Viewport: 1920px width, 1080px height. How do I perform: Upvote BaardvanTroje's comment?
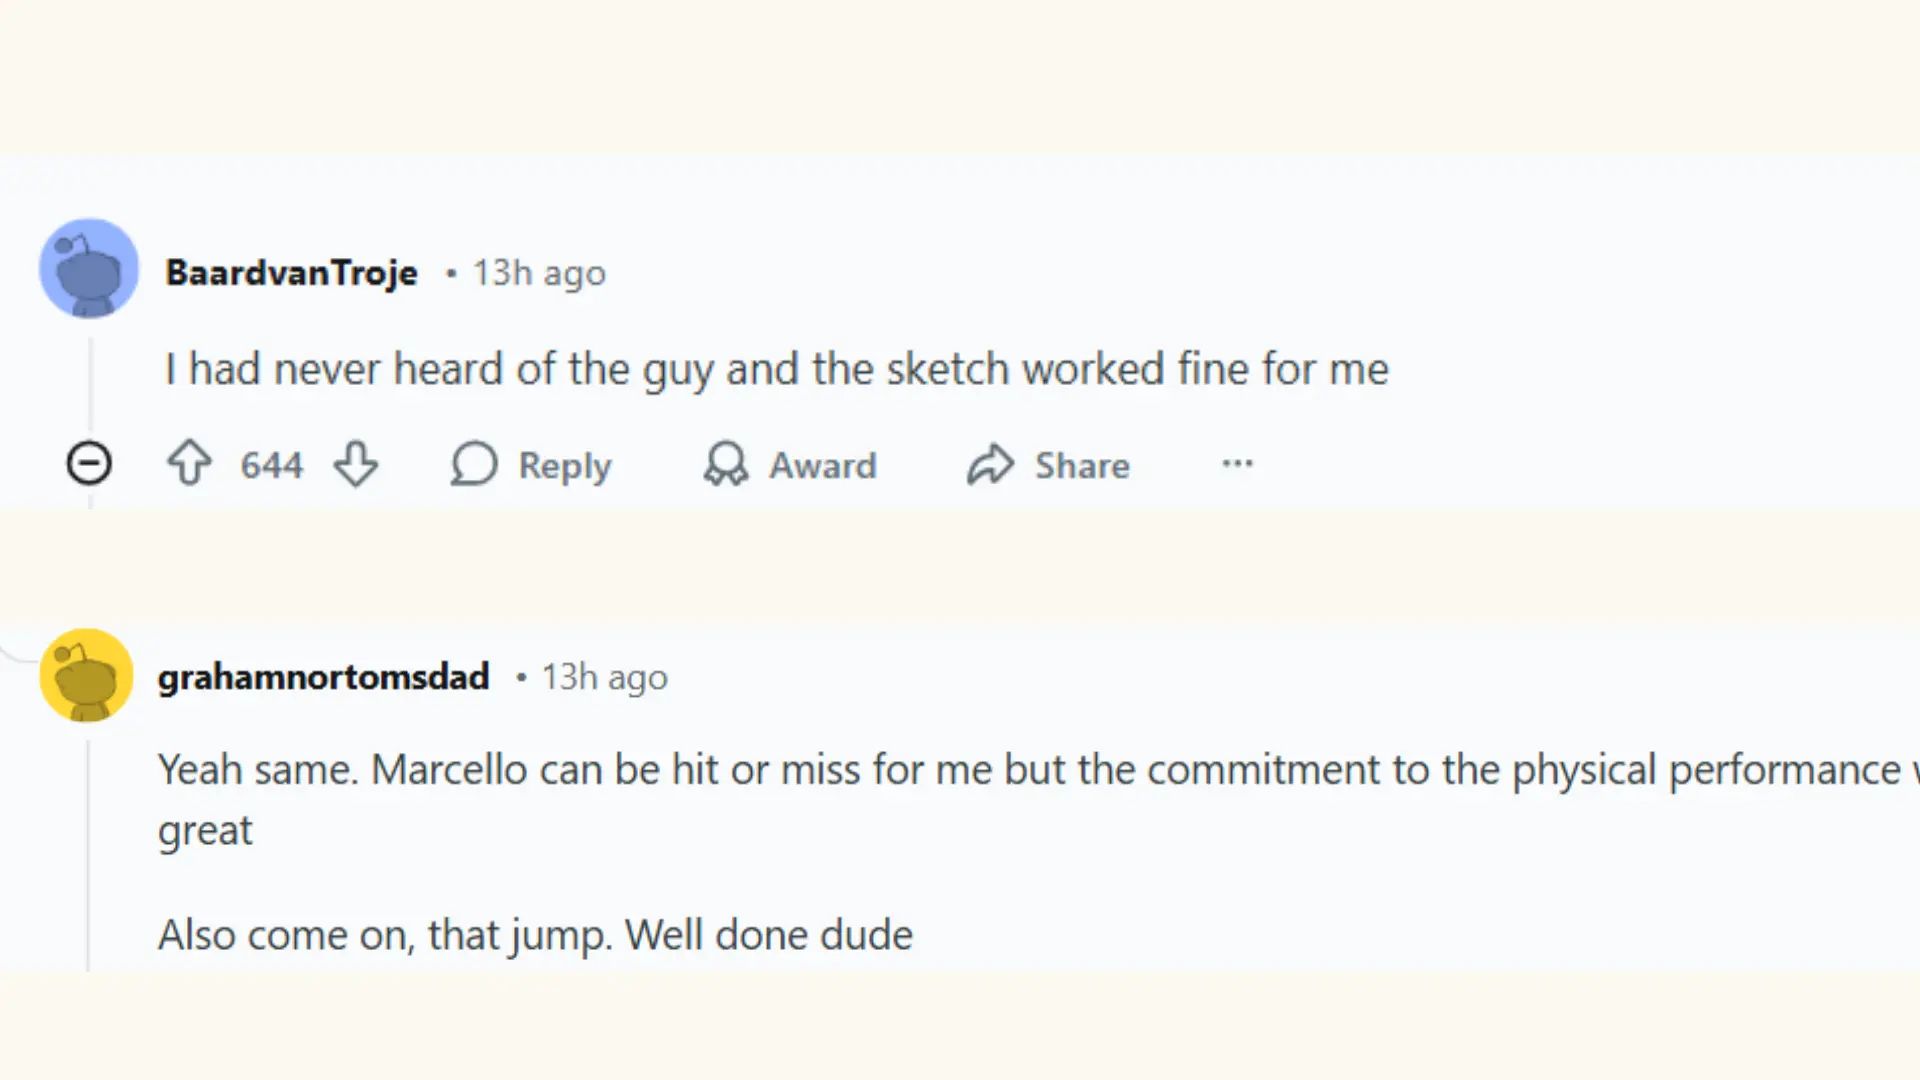189,464
